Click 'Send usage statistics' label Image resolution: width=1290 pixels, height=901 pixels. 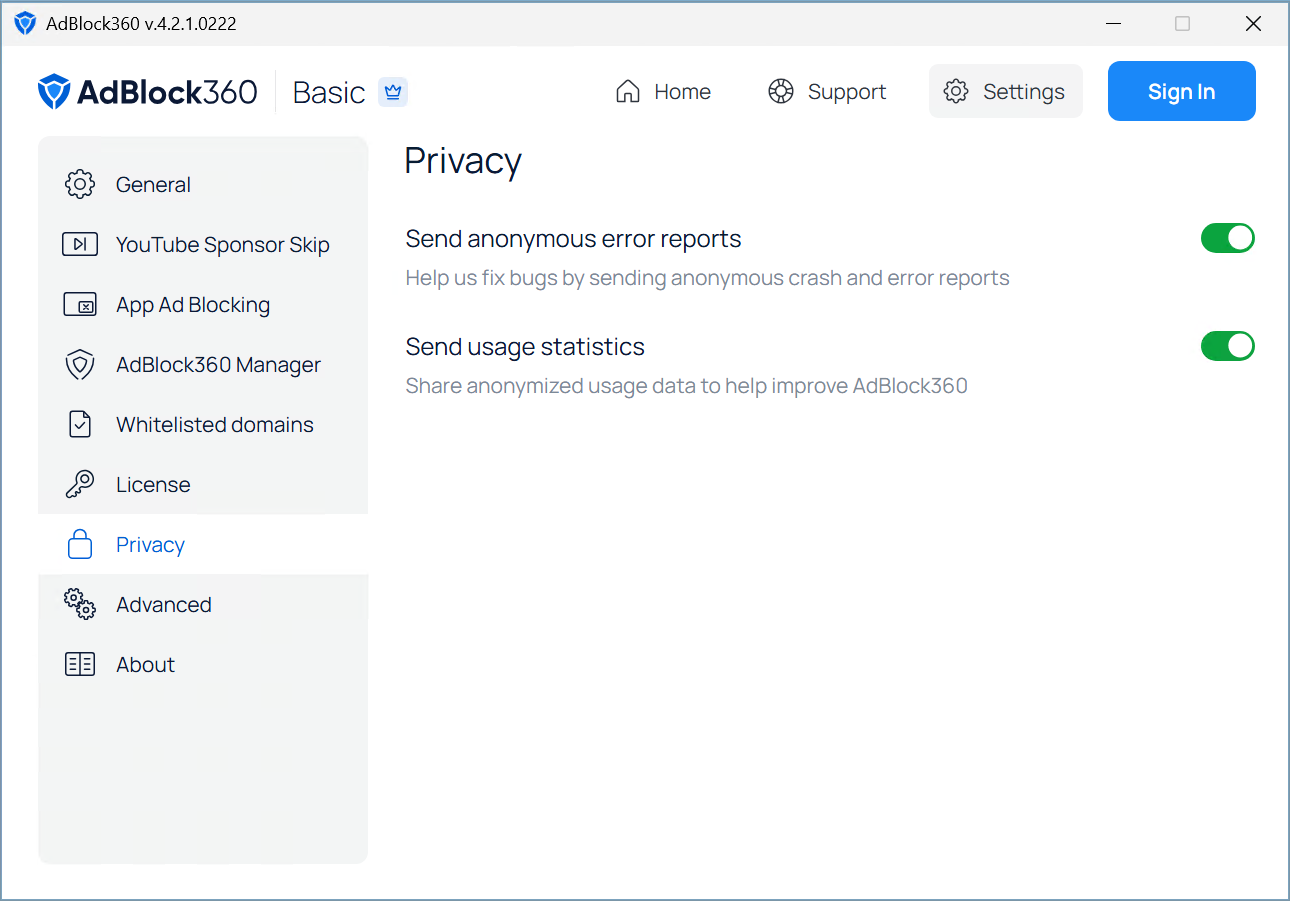coord(525,347)
